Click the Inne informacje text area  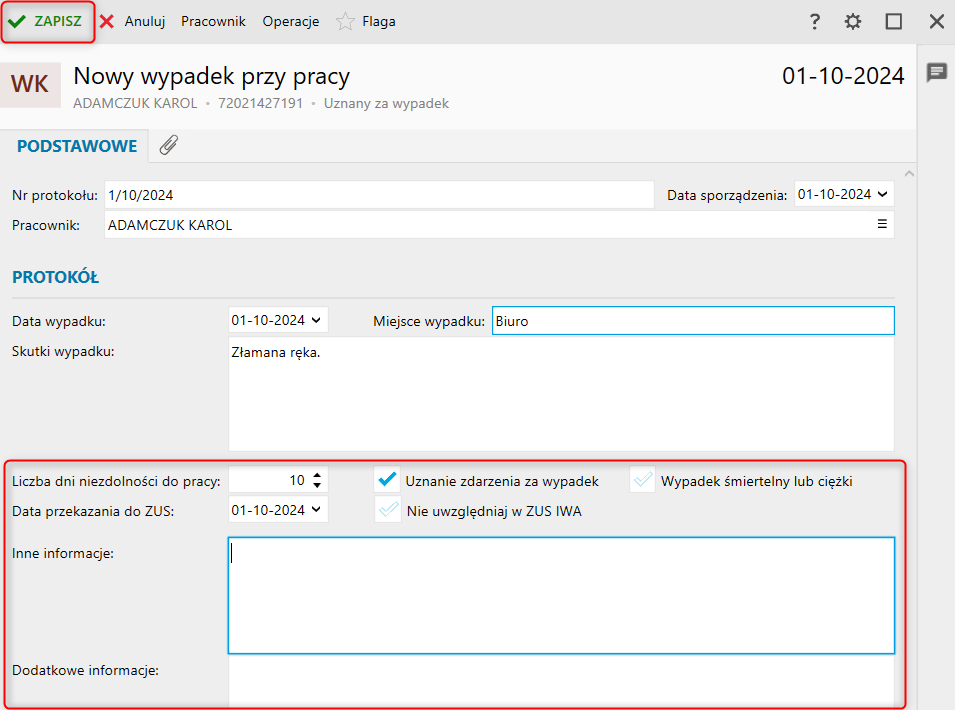click(561, 596)
